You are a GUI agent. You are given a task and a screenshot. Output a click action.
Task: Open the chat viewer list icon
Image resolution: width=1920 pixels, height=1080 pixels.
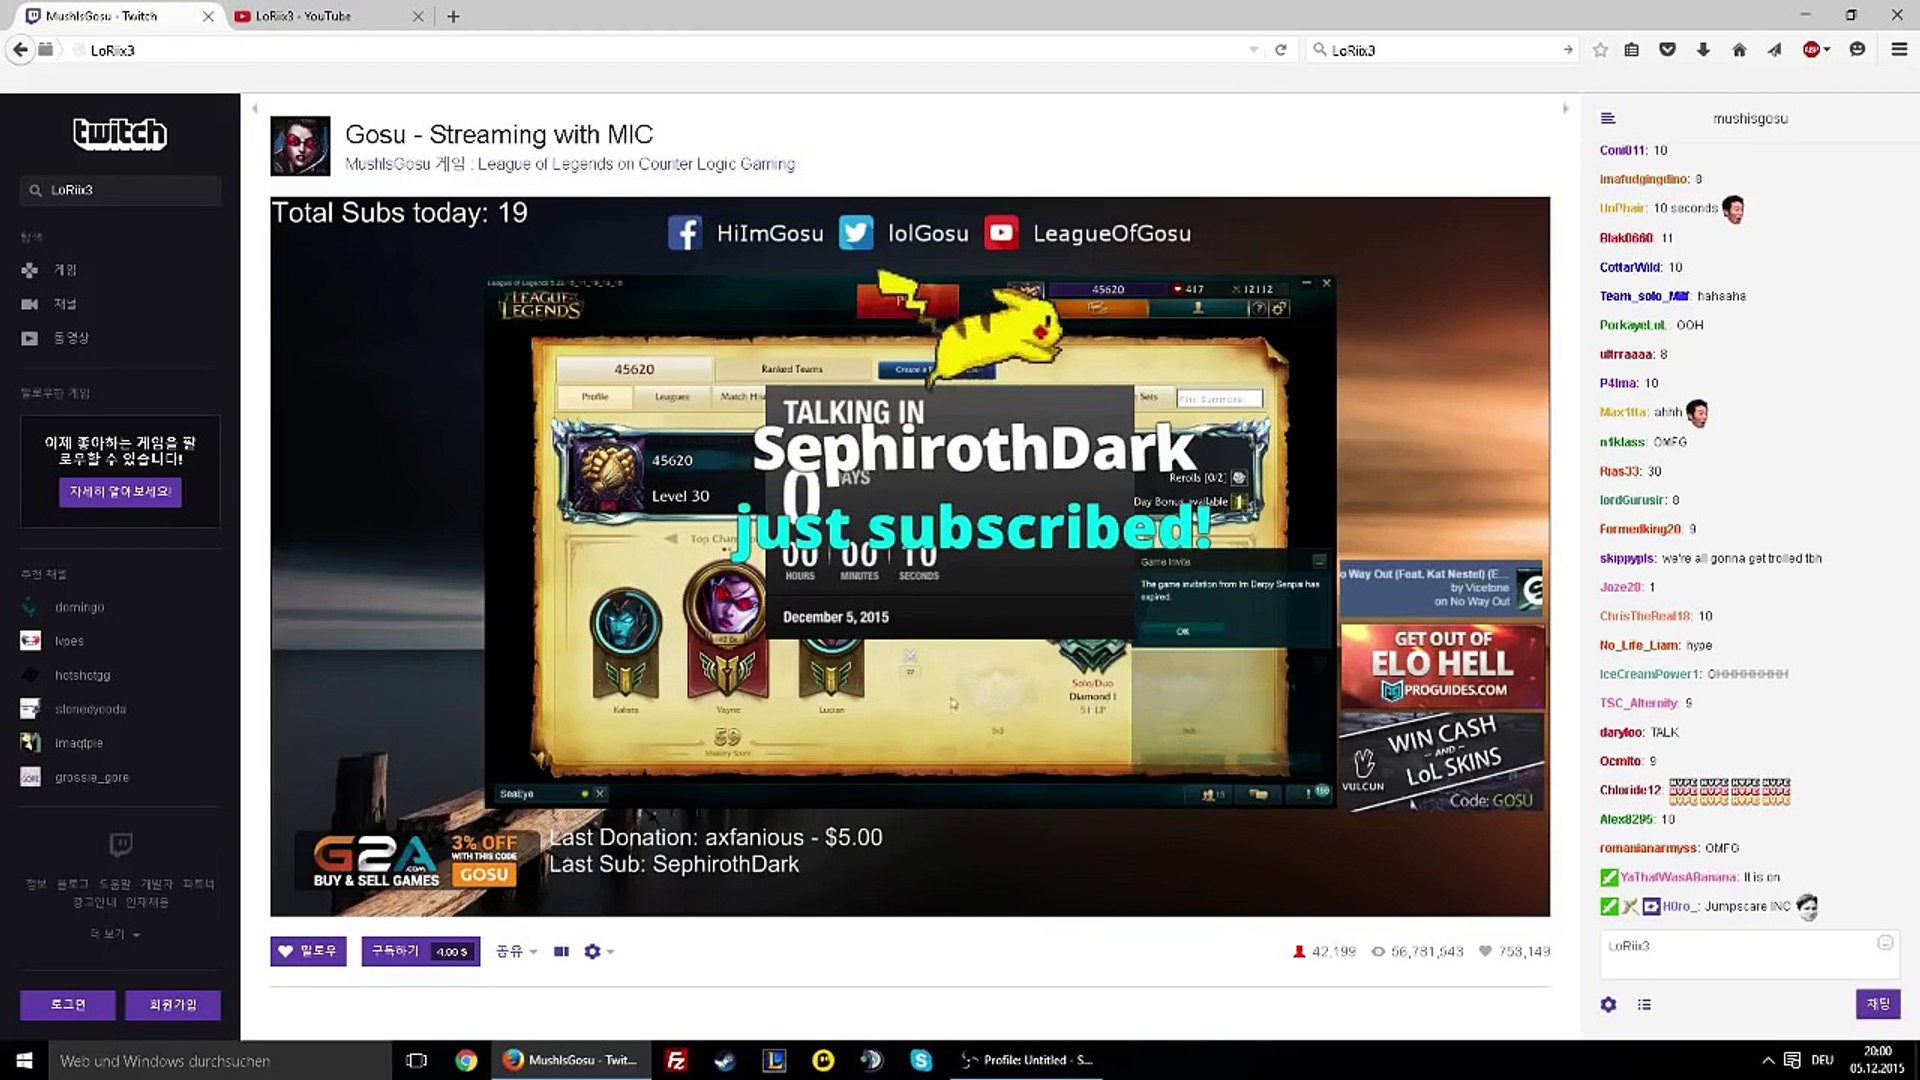(x=1644, y=1004)
